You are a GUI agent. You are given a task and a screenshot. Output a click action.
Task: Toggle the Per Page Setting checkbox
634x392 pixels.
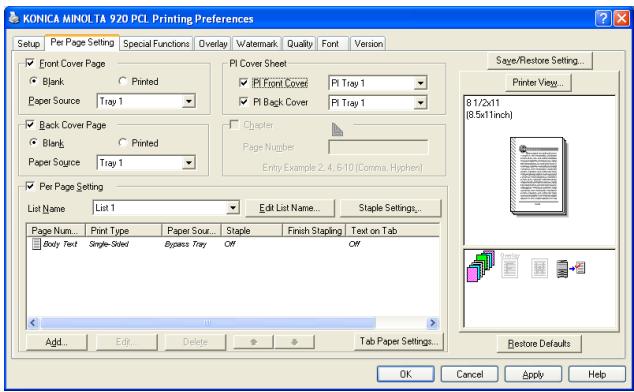click(30, 186)
